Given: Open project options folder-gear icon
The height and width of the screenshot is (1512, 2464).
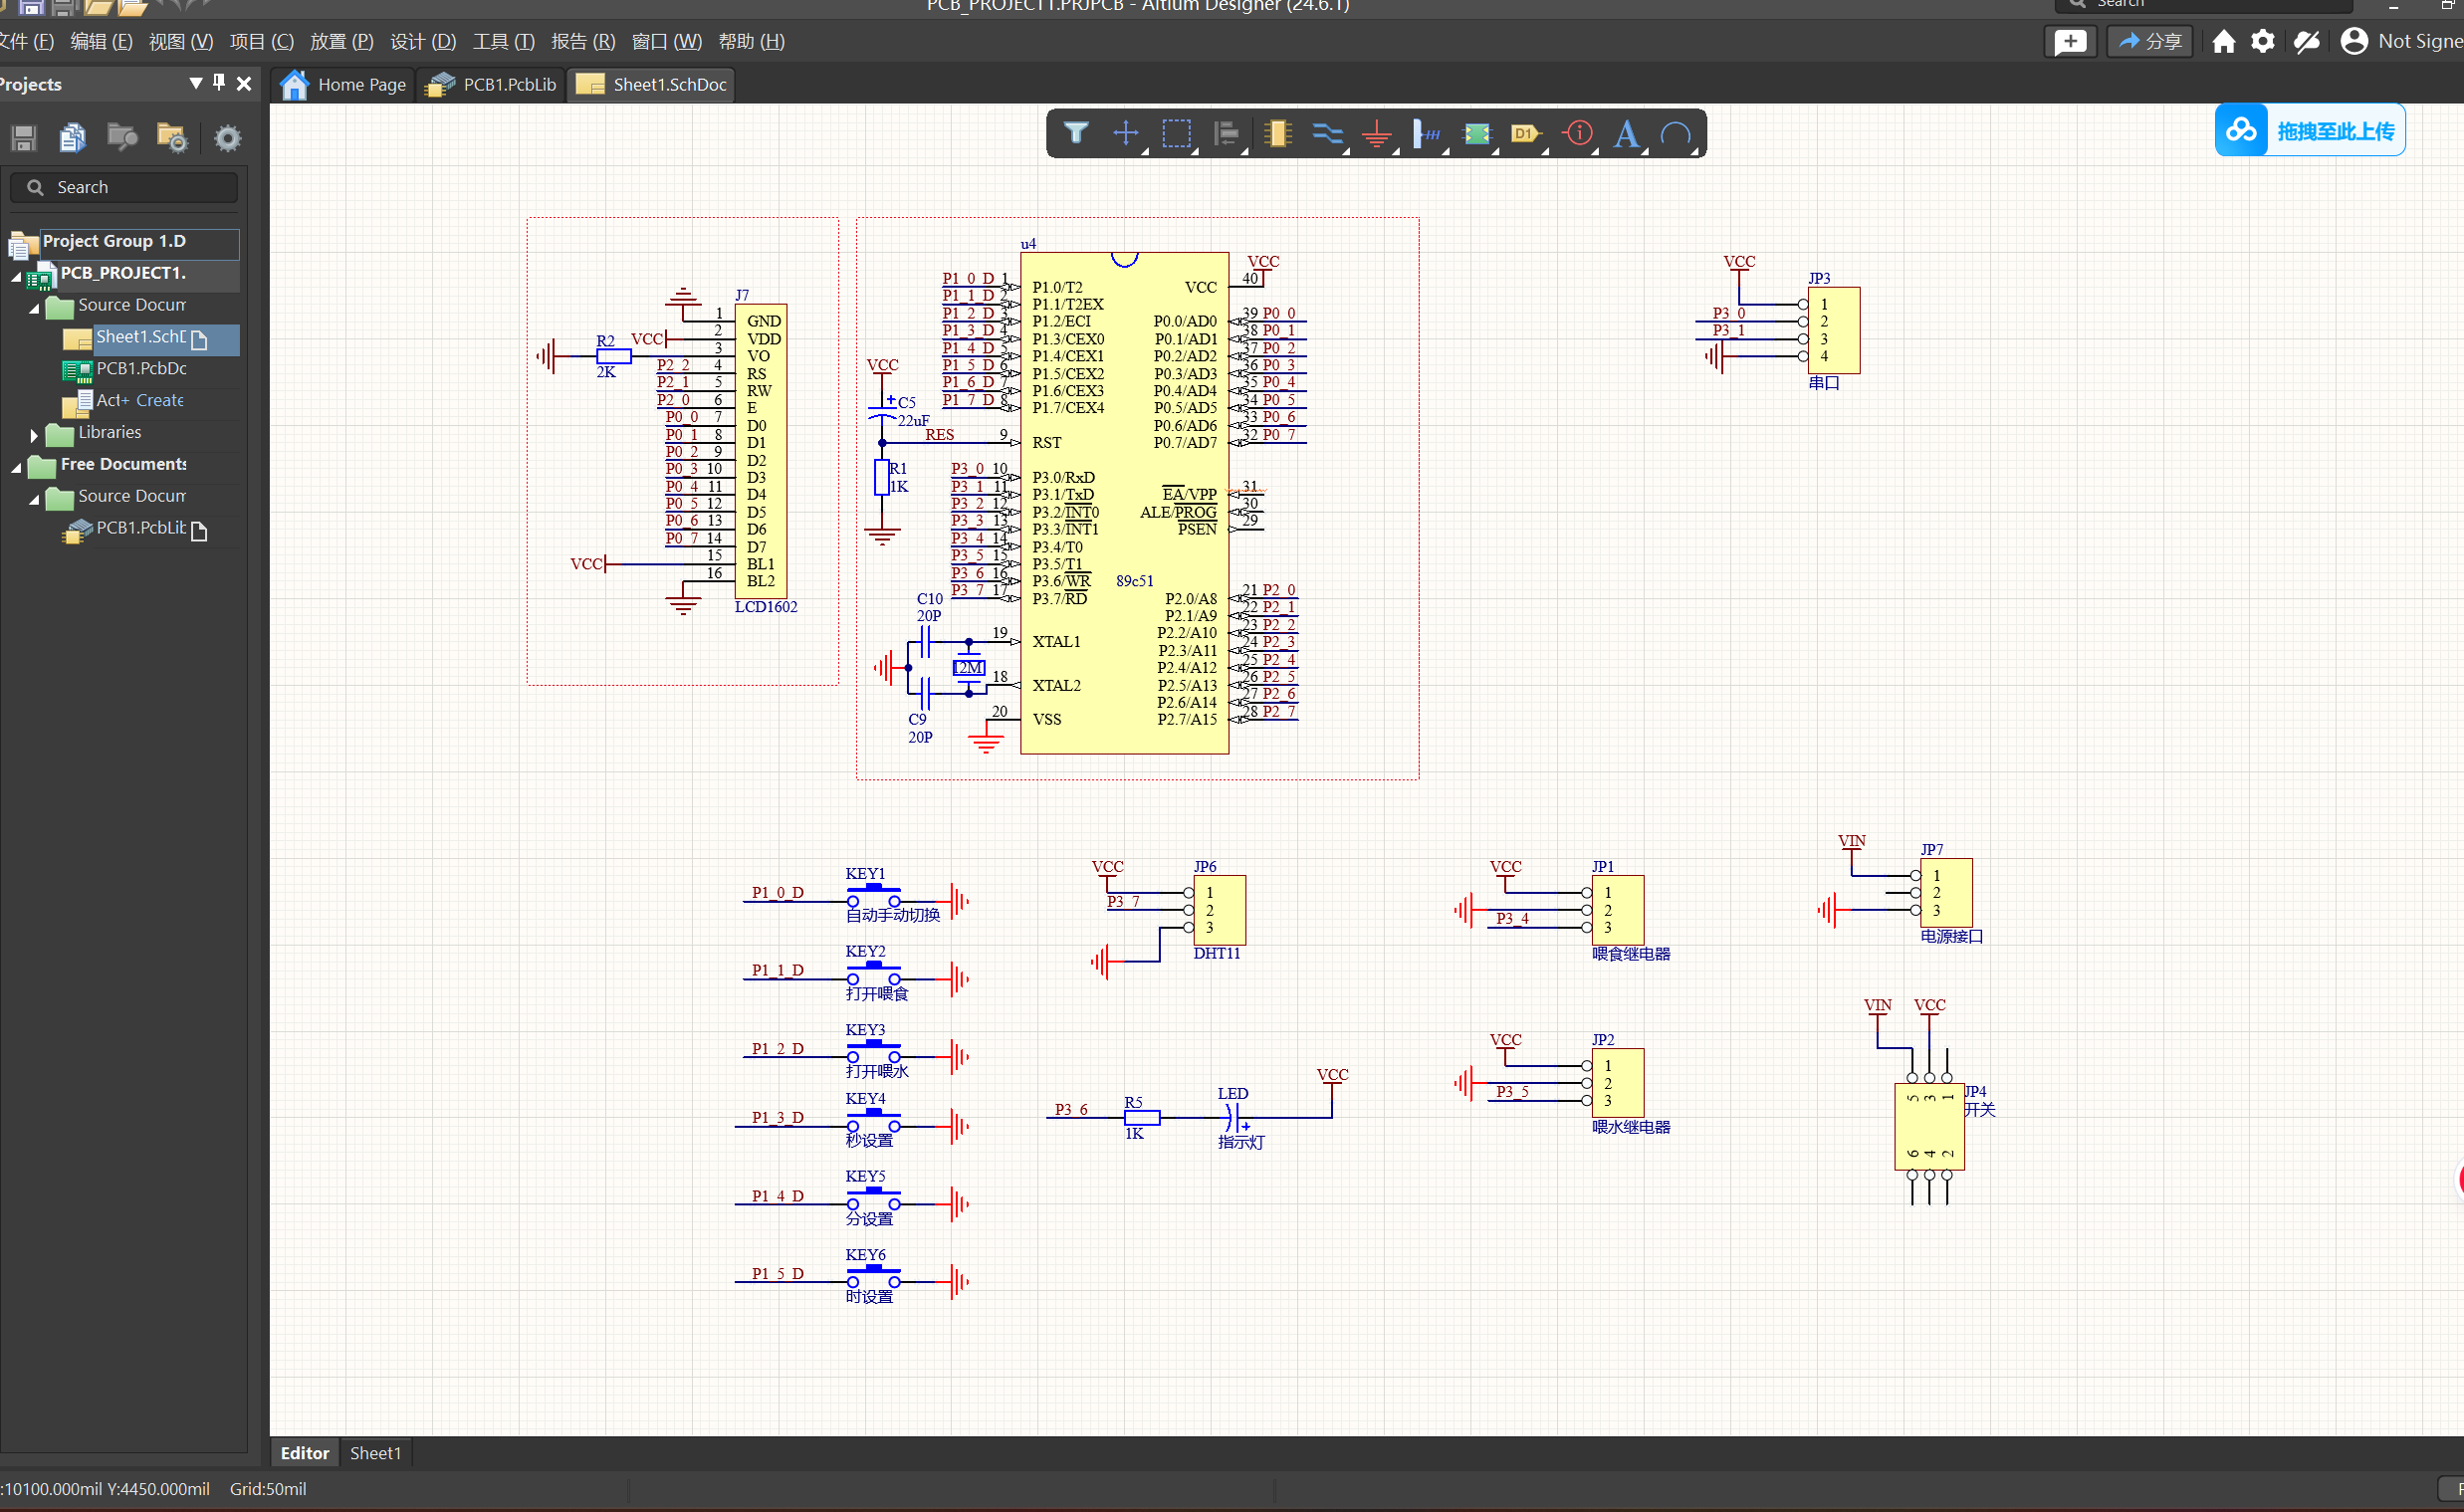Looking at the screenshot, I should (172, 138).
